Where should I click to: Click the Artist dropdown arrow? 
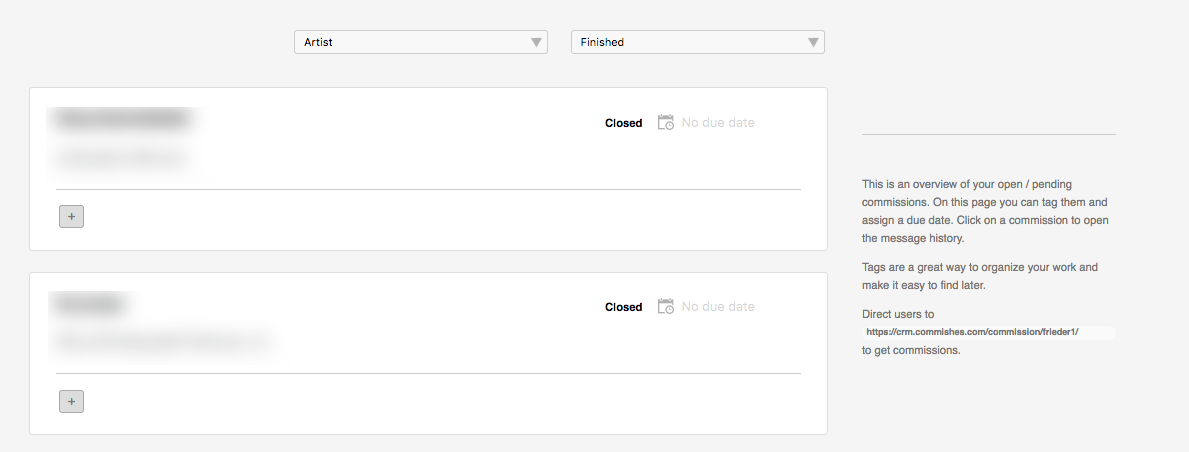pyautogui.click(x=536, y=42)
